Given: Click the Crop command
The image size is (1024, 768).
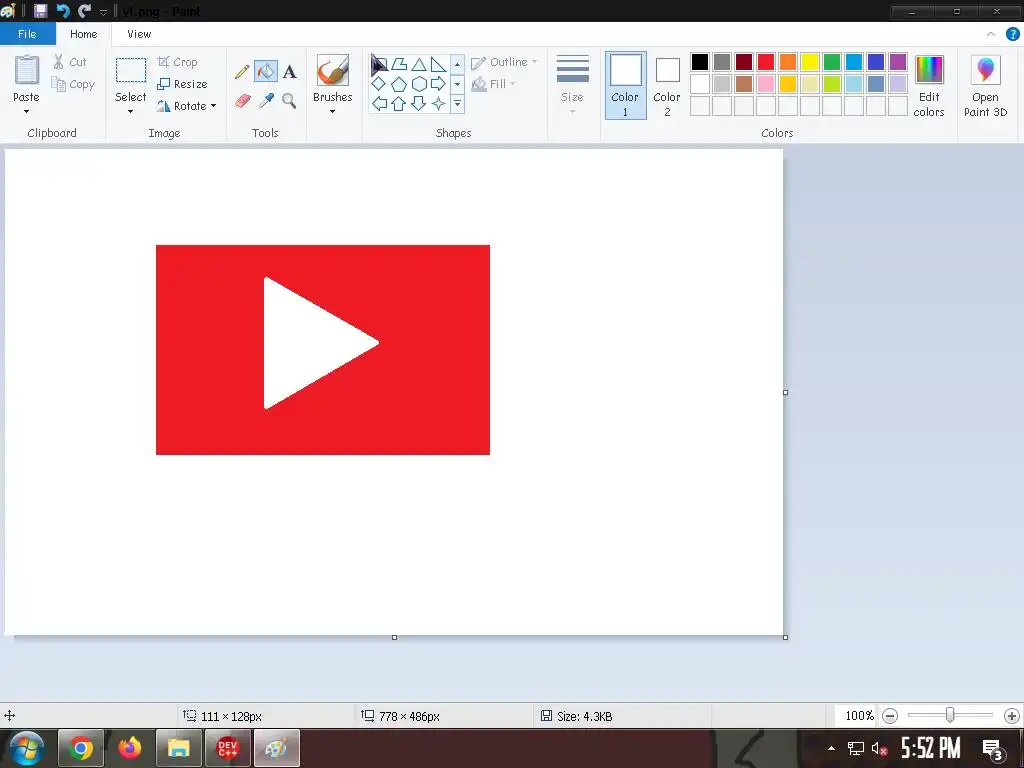Looking at the screenshot, I should click(177, 62).
